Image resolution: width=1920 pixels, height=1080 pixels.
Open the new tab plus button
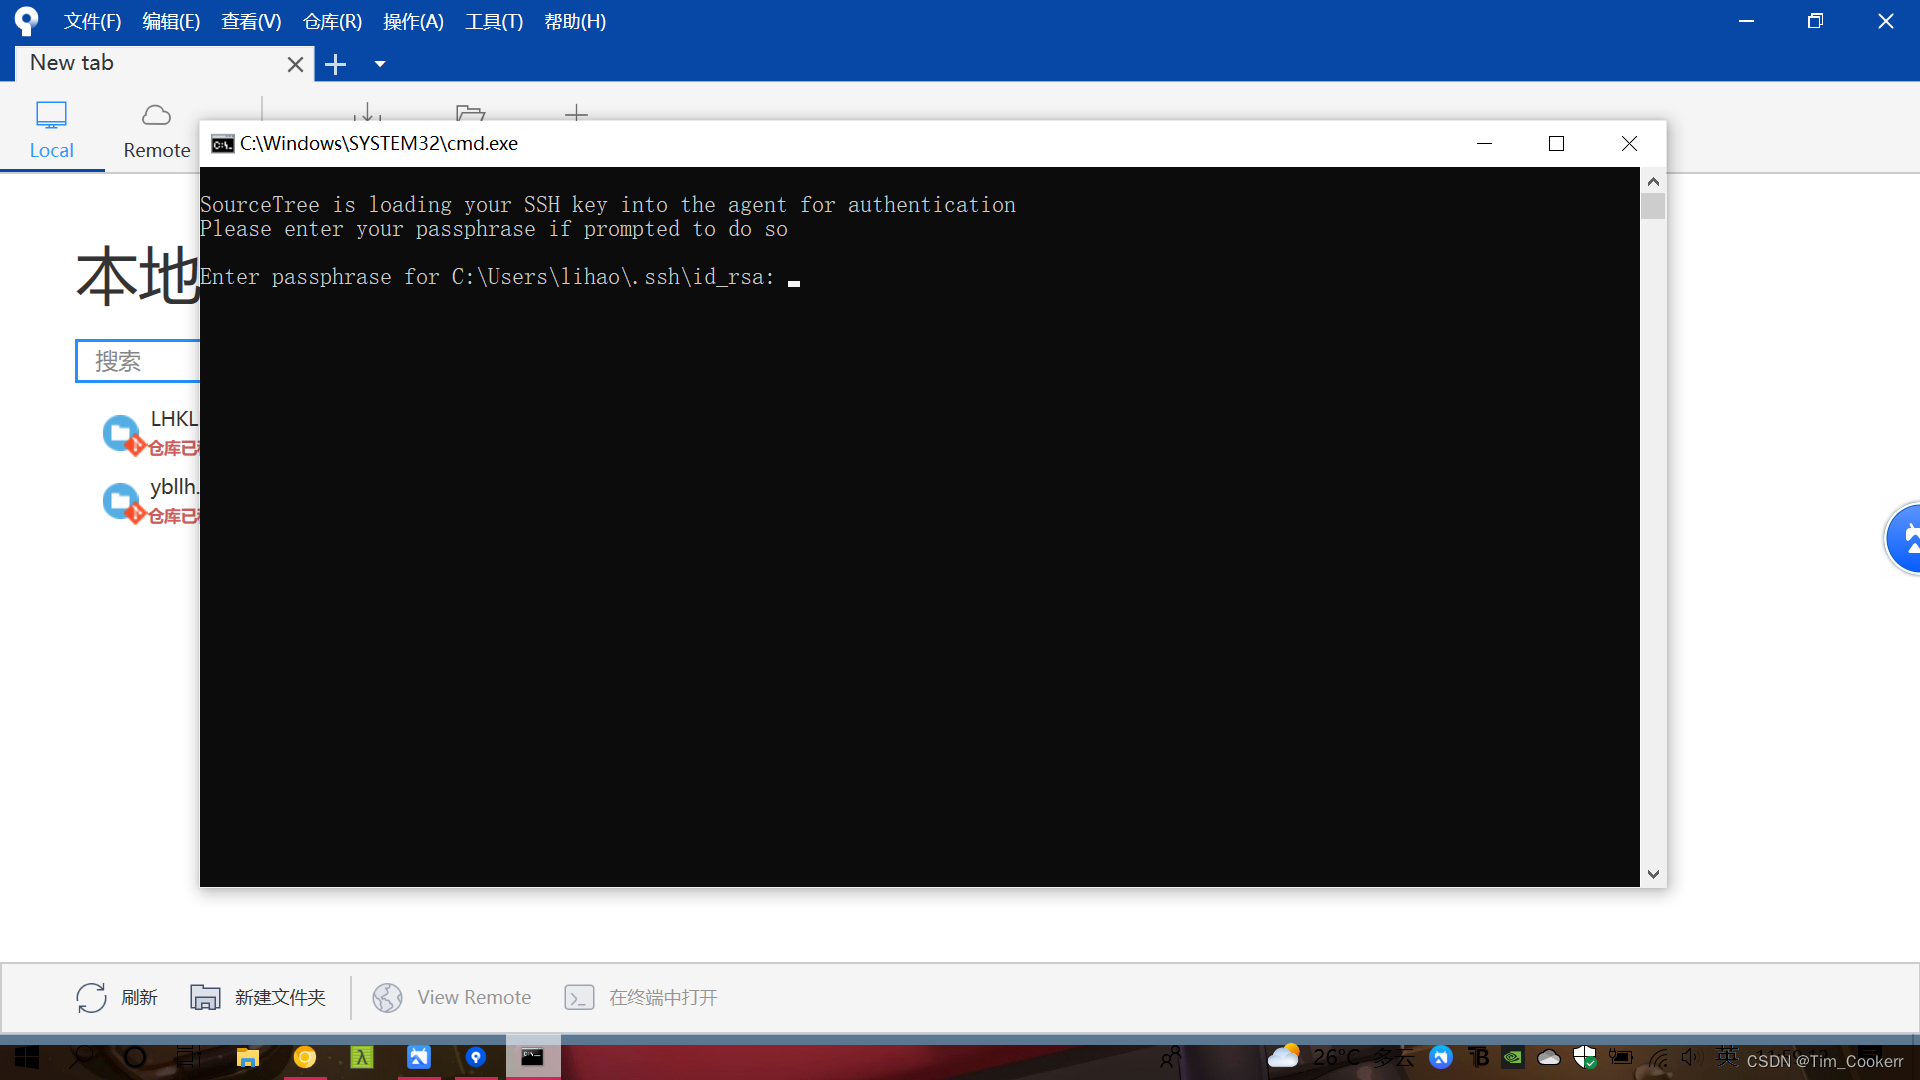(x=336, y=65)
